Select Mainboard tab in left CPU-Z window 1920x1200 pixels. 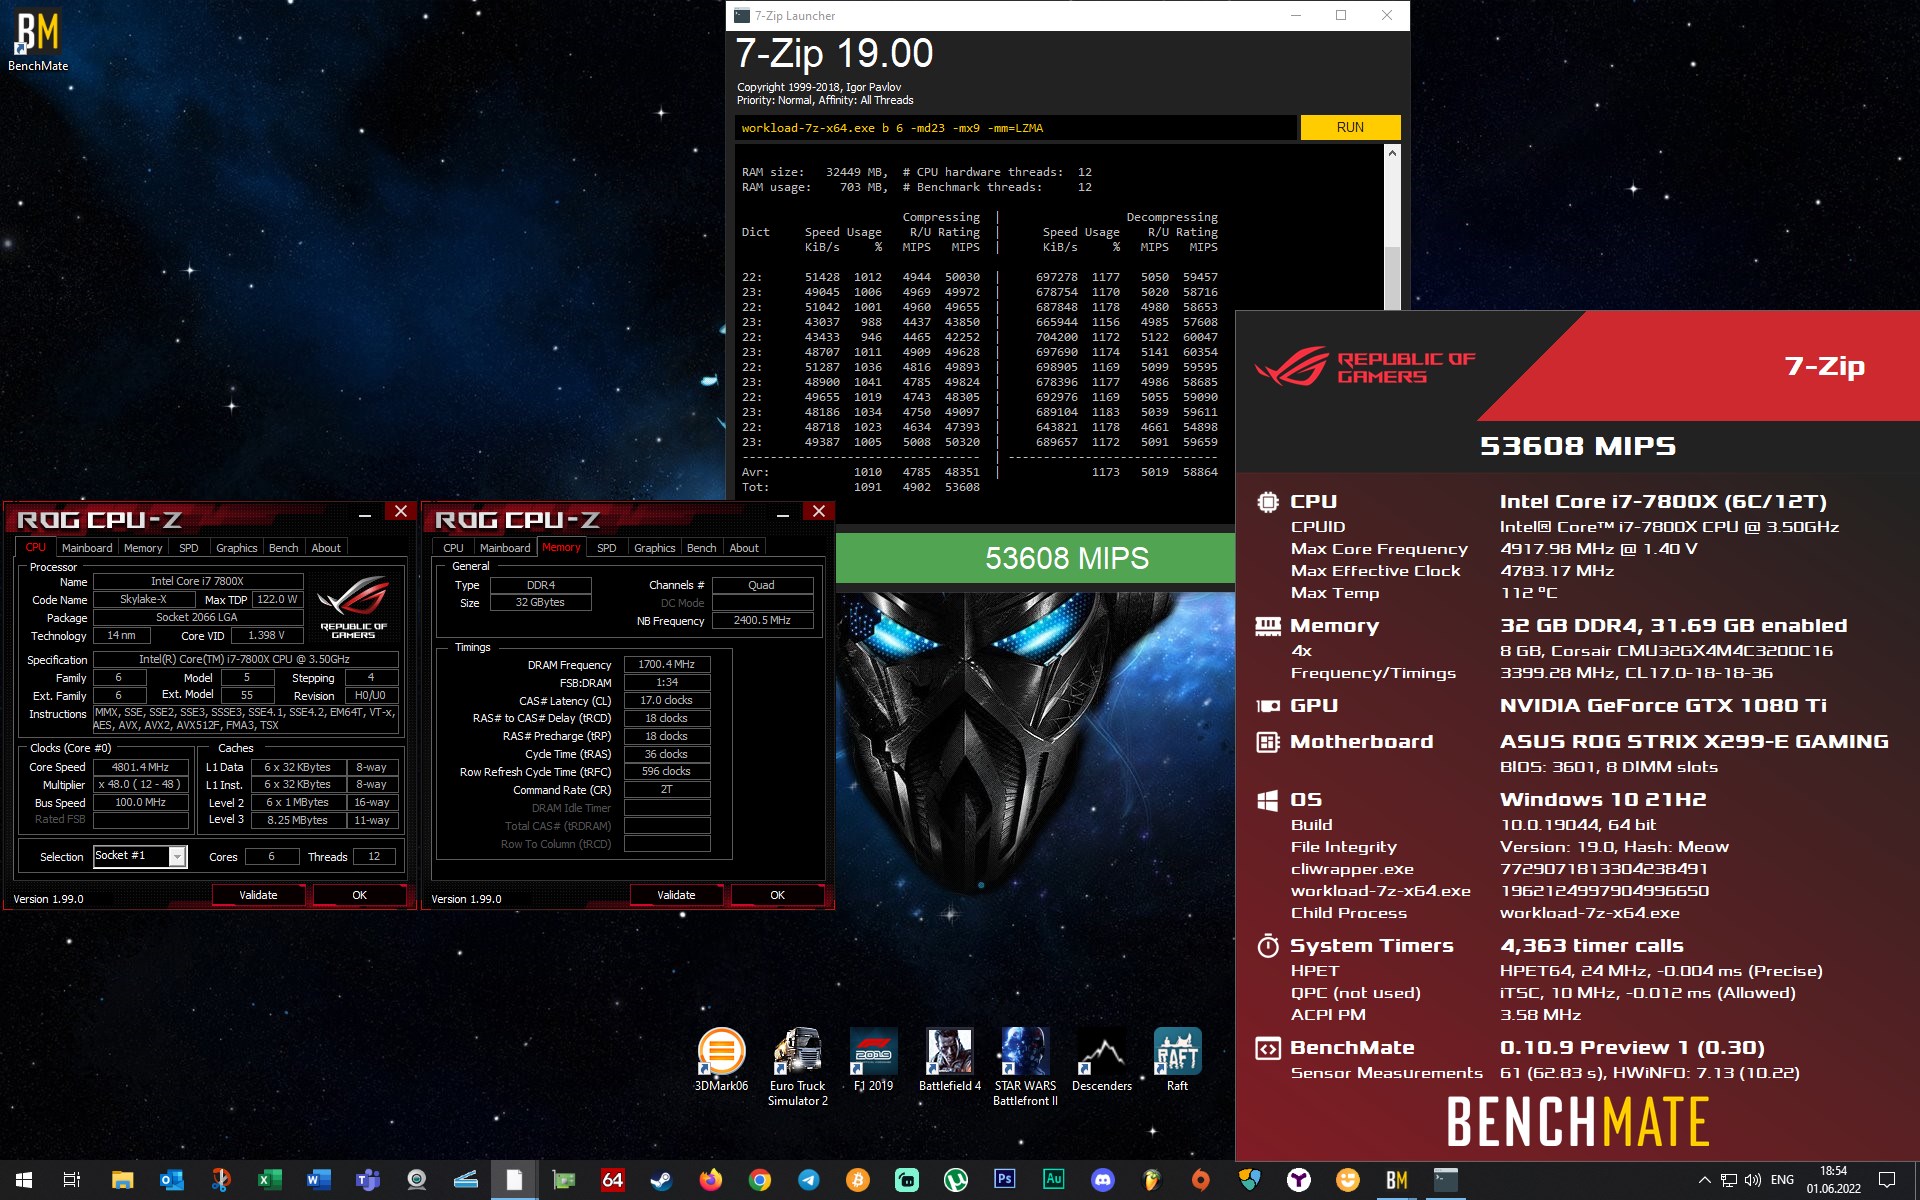[x=87, y=548]
